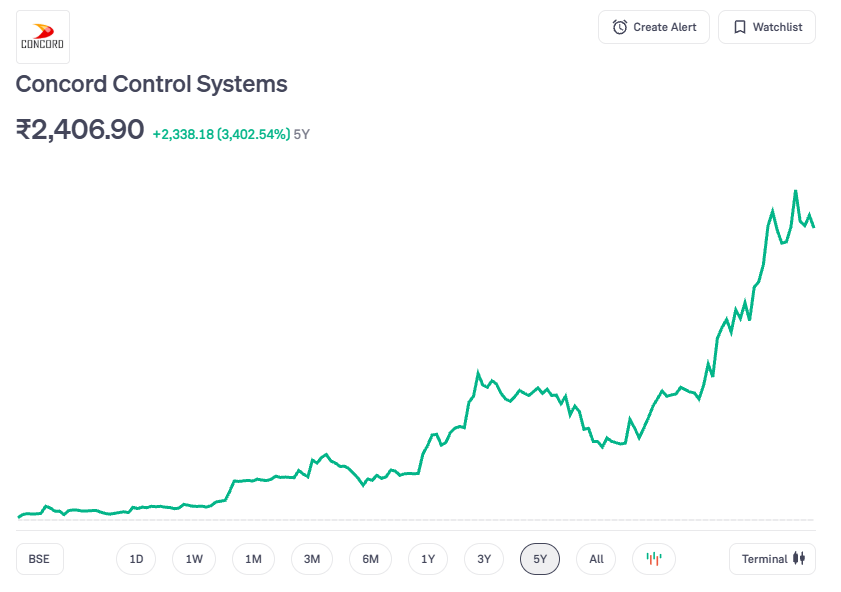The image size is (841, 592).
Task: Click the bookmark icon for Watchlist
Action: point(740,27)
